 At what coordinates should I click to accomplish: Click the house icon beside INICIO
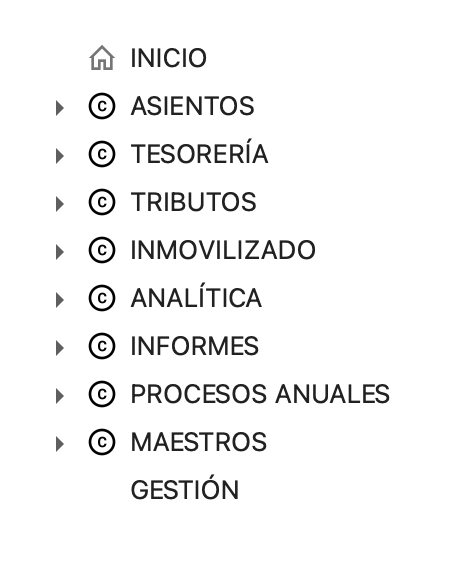pos(102,58)
